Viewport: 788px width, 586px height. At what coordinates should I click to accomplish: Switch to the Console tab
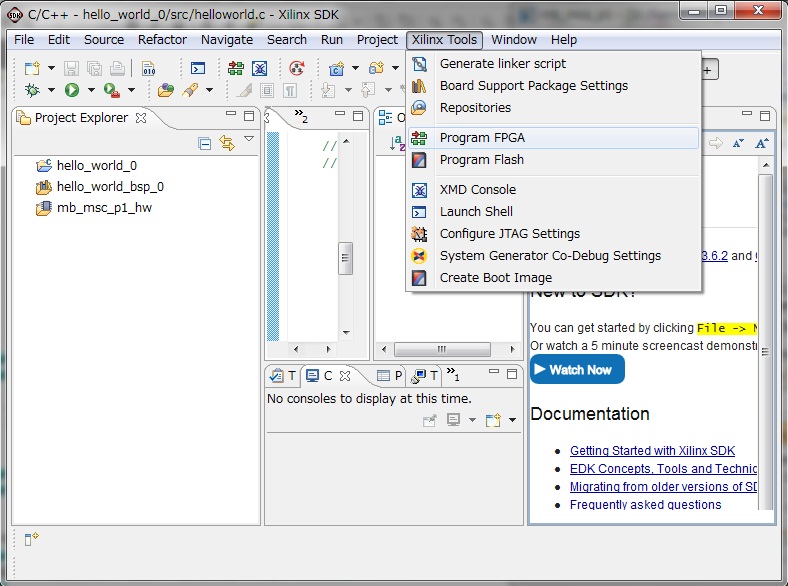point(328,375)
